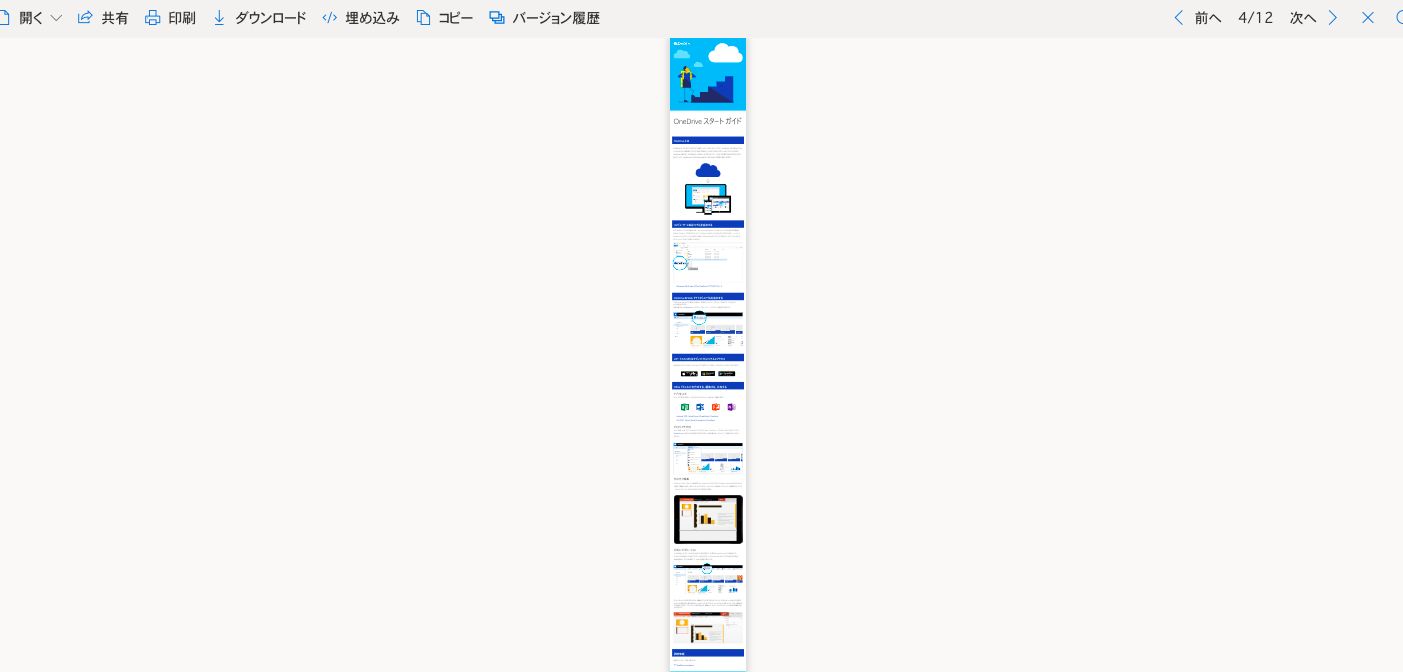Click the OneDrive スタート ガイド title in preview

click(708, 121)
